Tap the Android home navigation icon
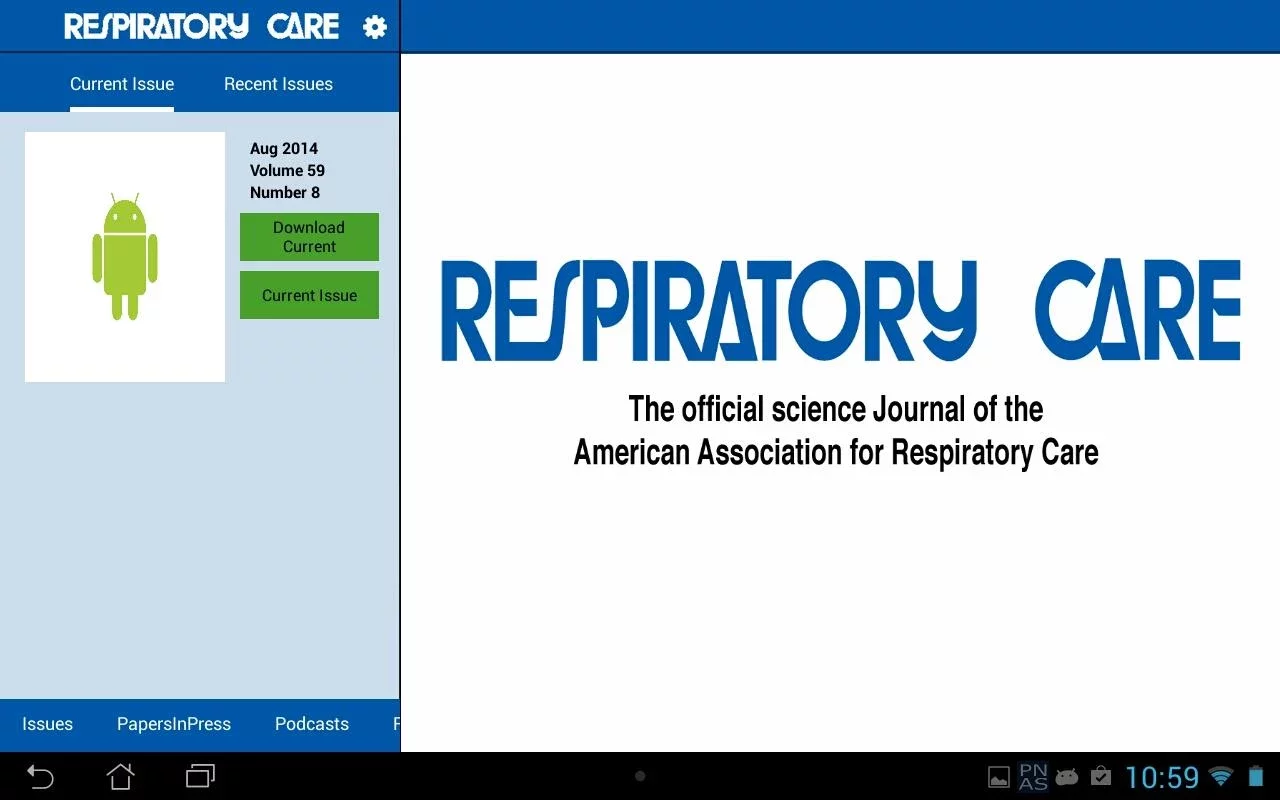The width and height of the screenshot is (1280, 800). (x=120, y=776)
